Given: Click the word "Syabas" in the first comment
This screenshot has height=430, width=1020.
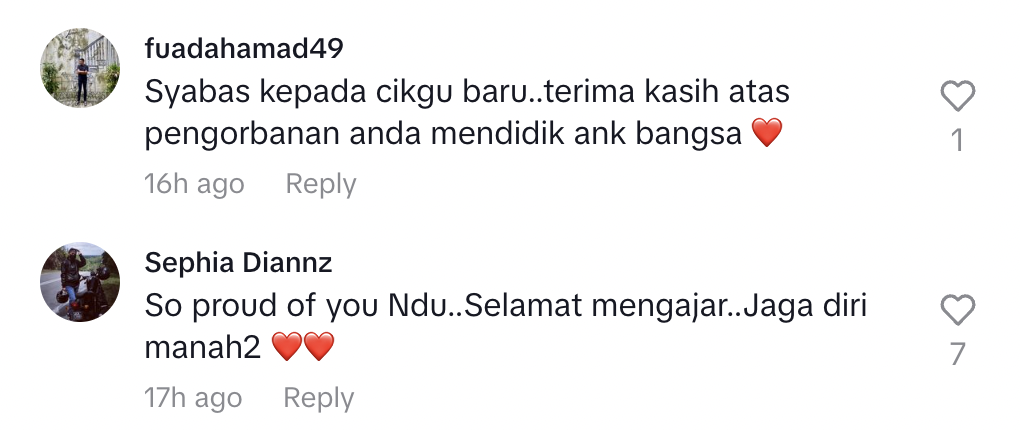Looking at the screenshot, I should (x=197, y=92).
